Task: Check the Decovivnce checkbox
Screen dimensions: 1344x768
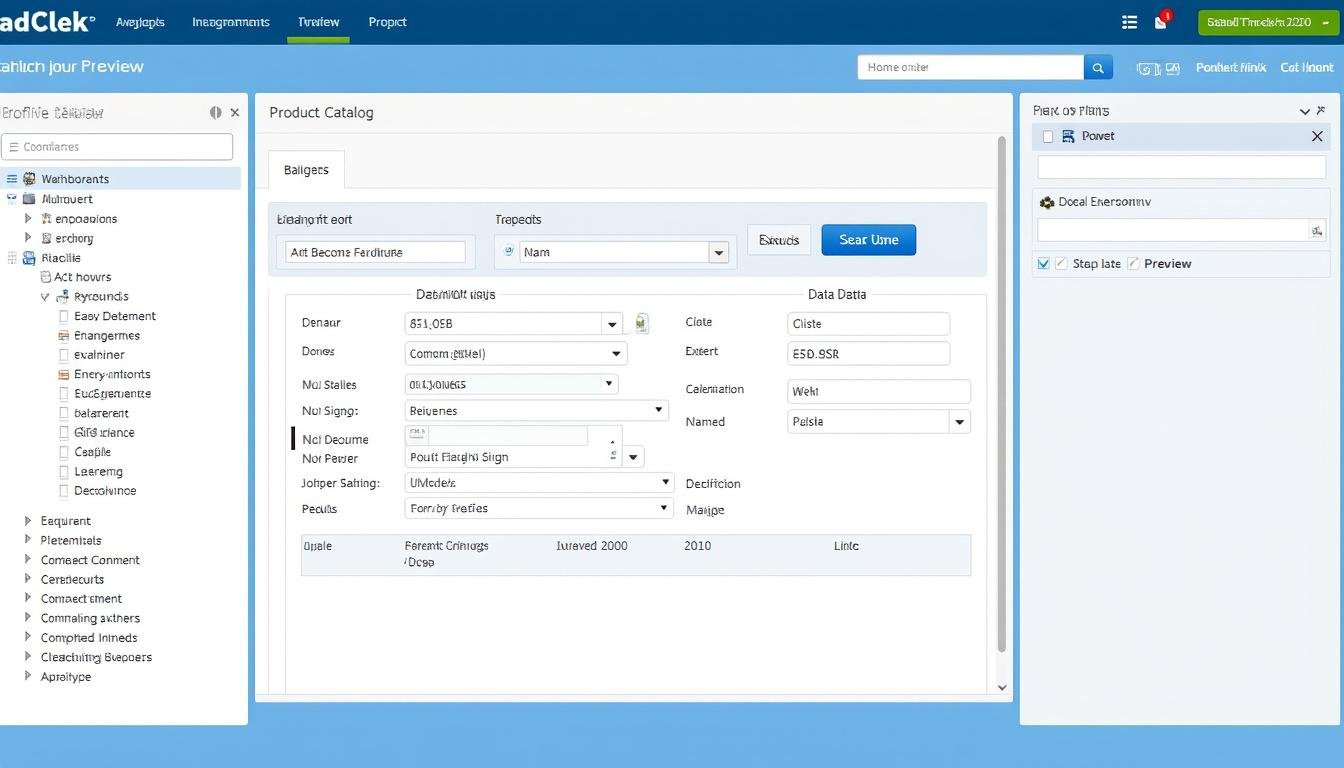Action: (64, 491)
